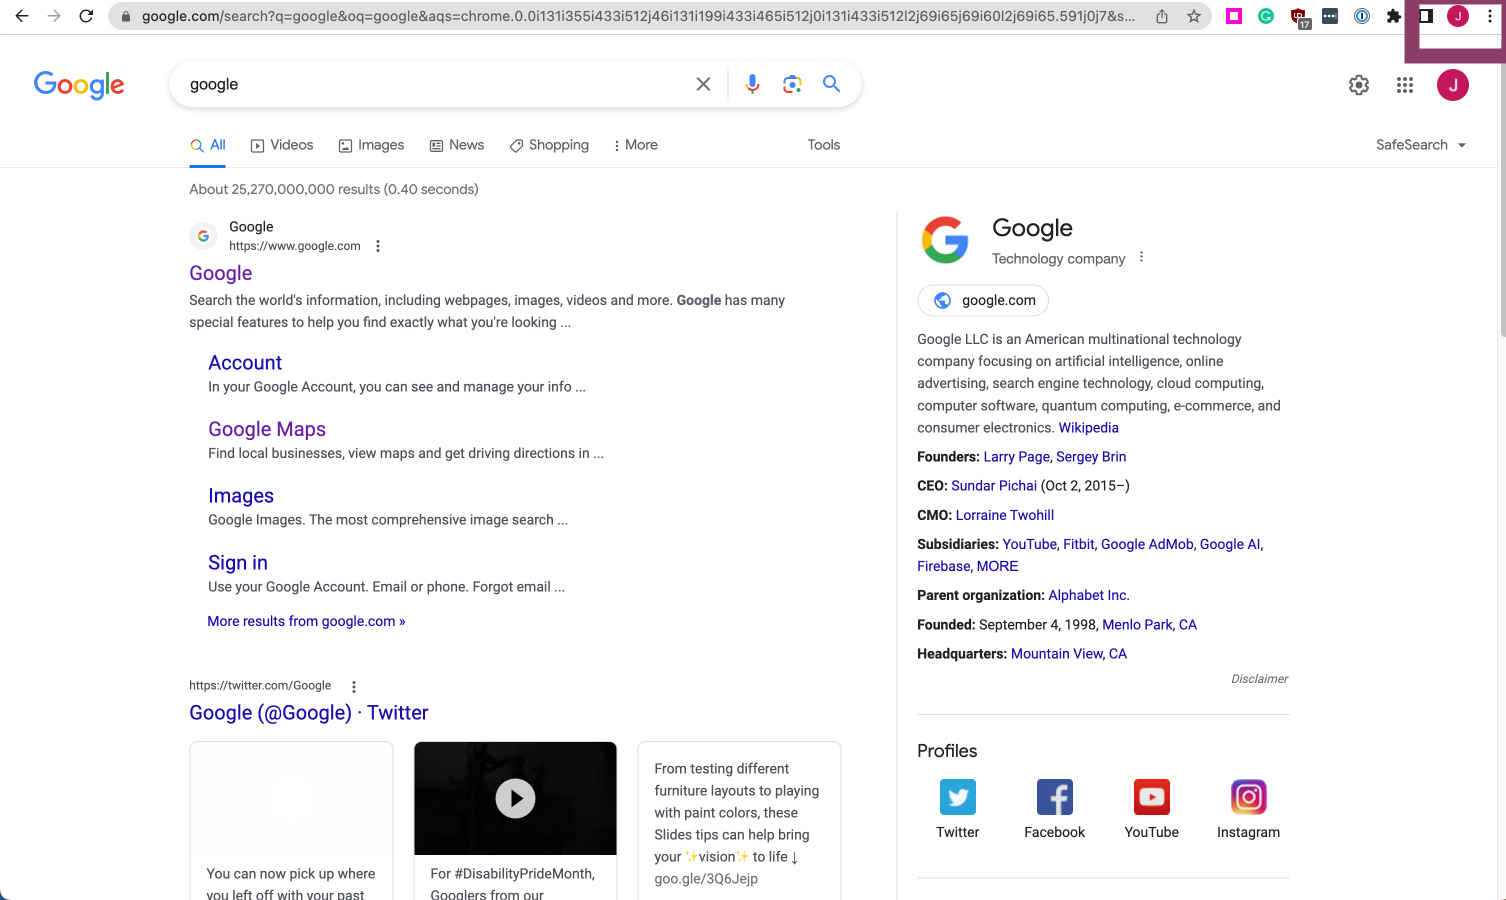1506x900 pixels.
Task: Open the Google Account J avatar
Action: pos(1453,85)
